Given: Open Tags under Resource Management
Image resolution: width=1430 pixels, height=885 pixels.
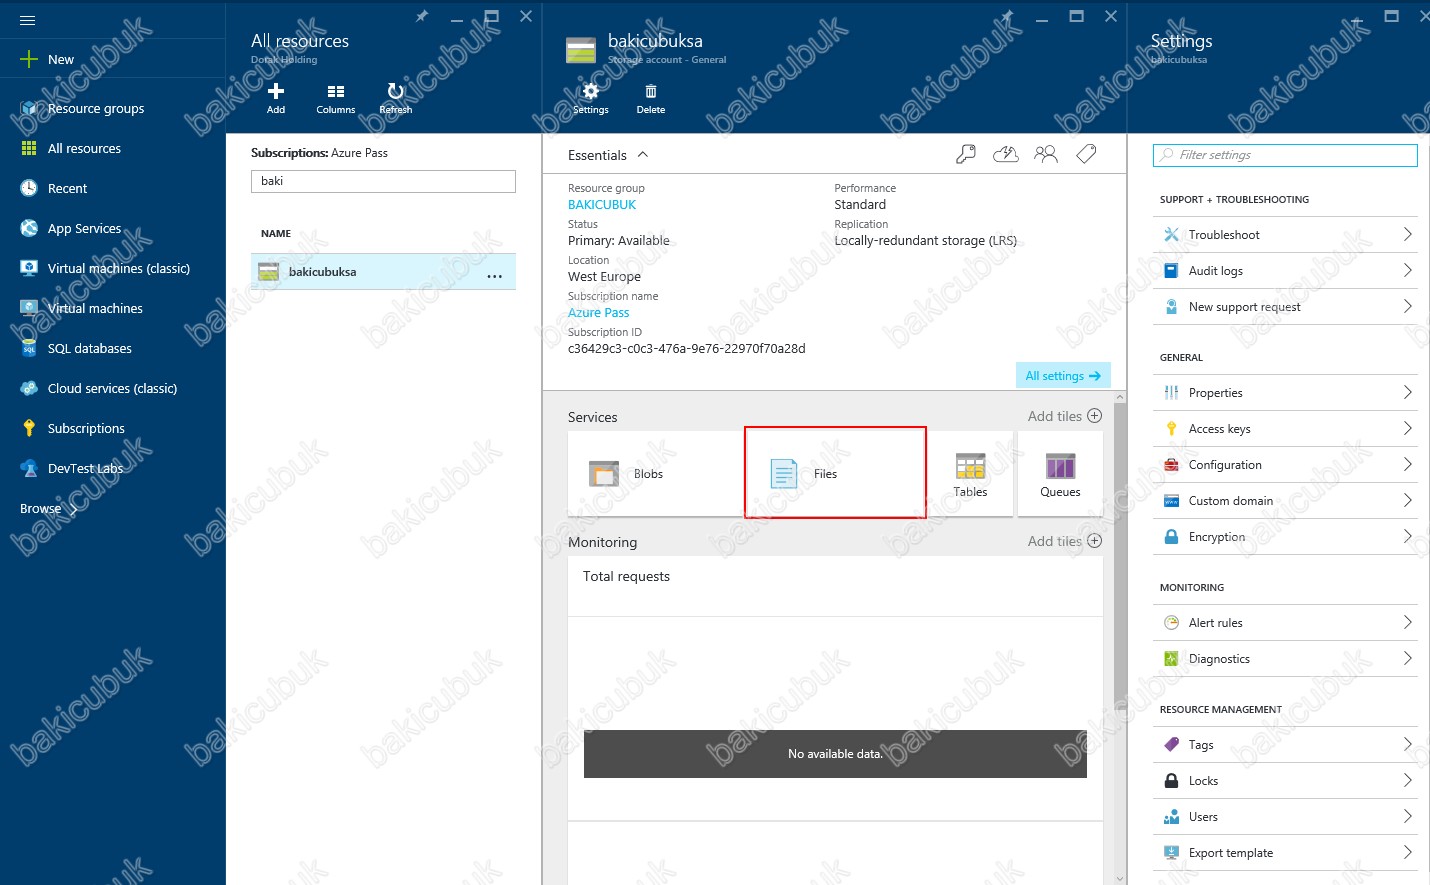Looking at the screenshot, I should coord(1285,745).
